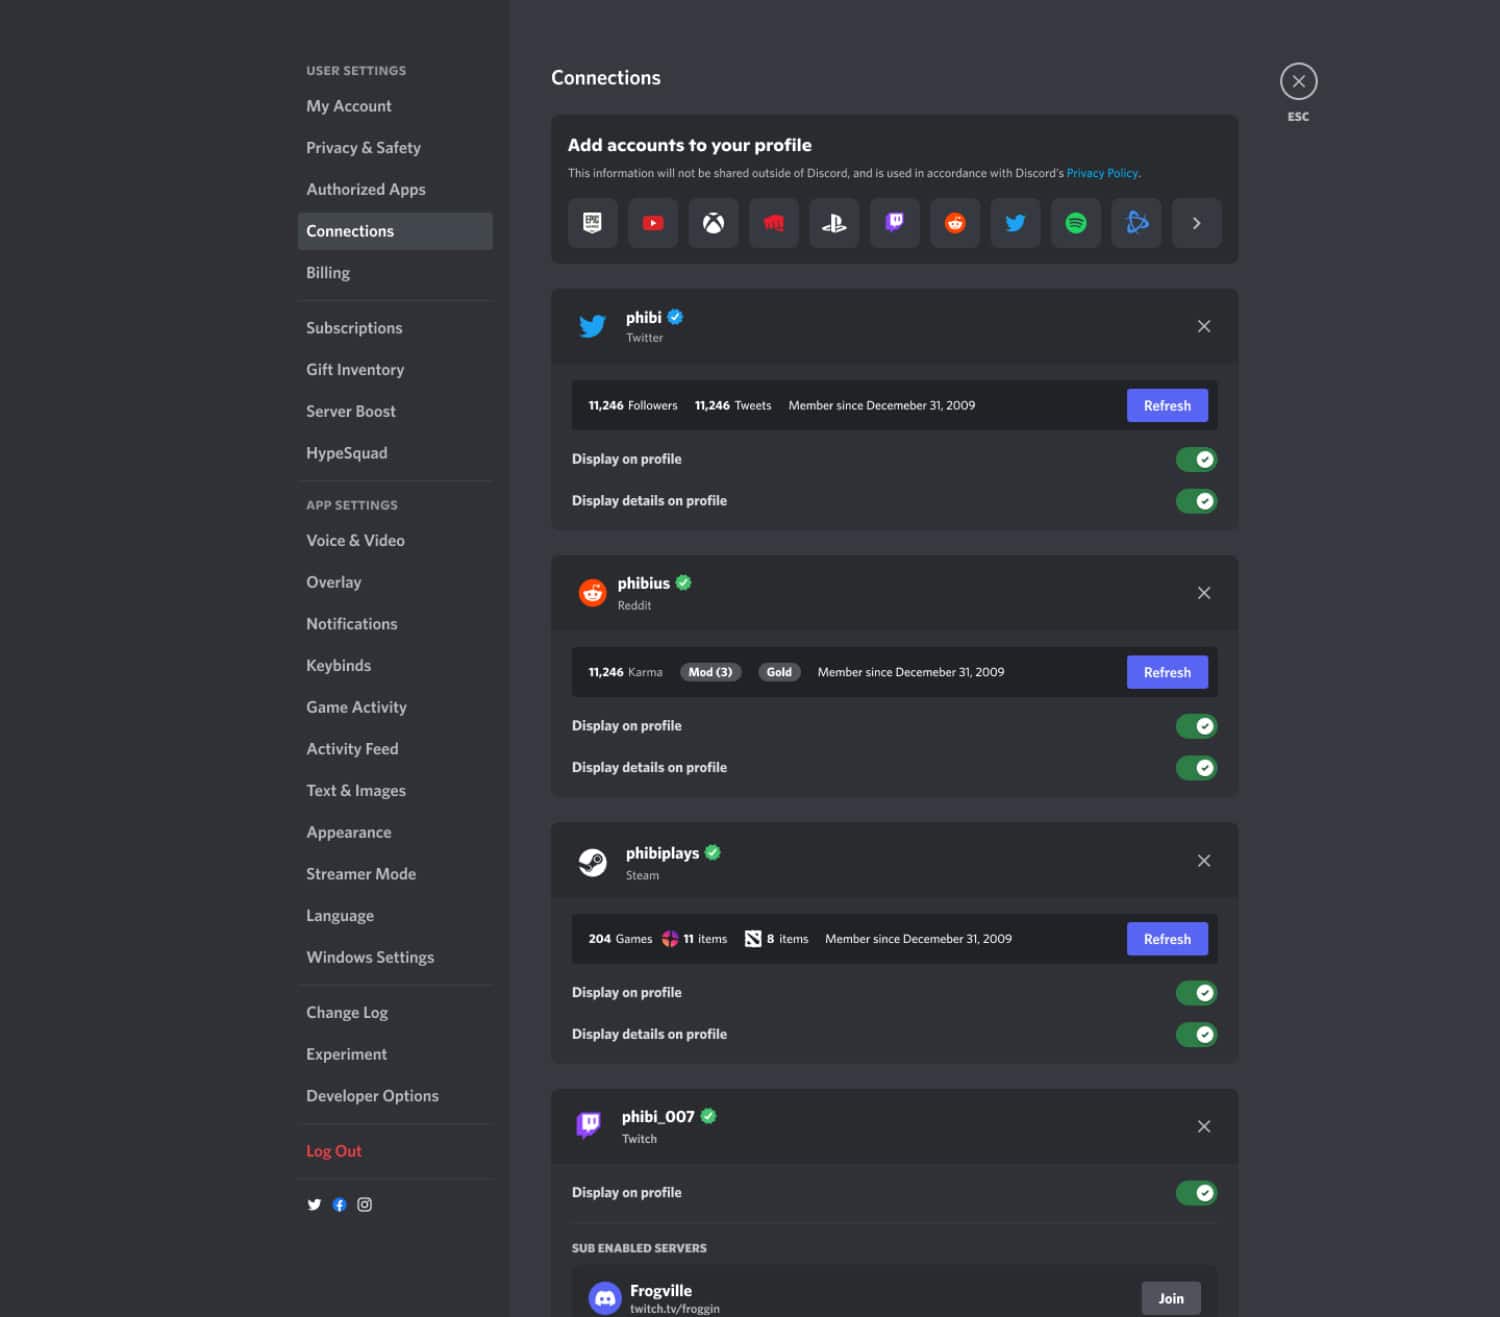Open Server Boost settings
Image resolution: width=1500 pixels, height=1317 pixels.
tap(395, 411)
